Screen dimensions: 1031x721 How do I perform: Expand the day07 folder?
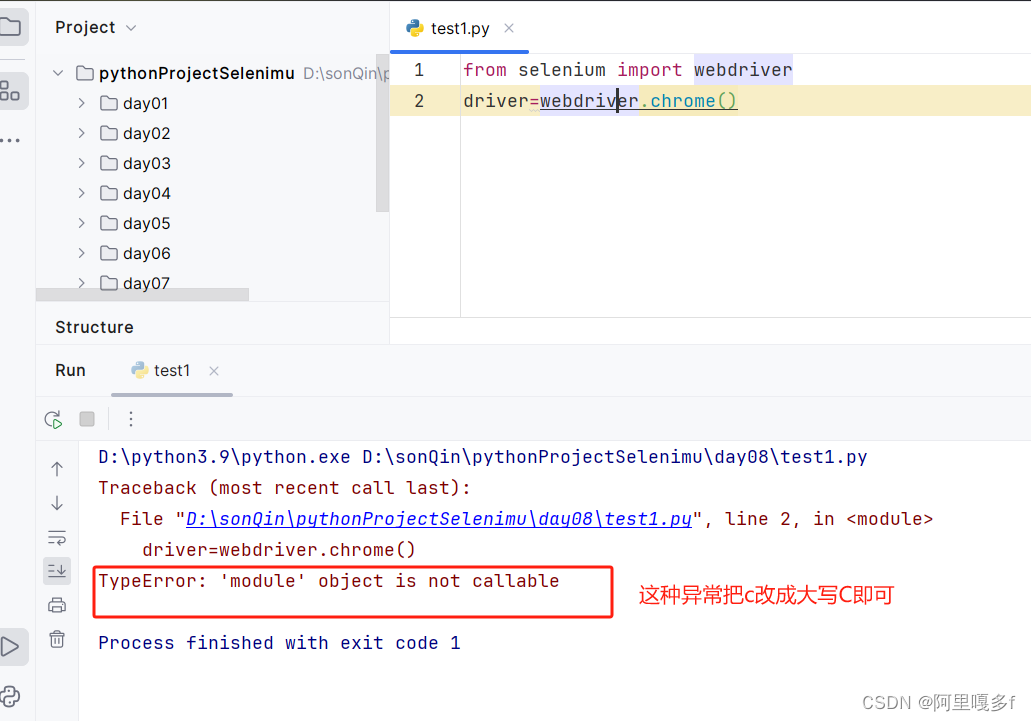pyautogui.click(x=82, y=283)
